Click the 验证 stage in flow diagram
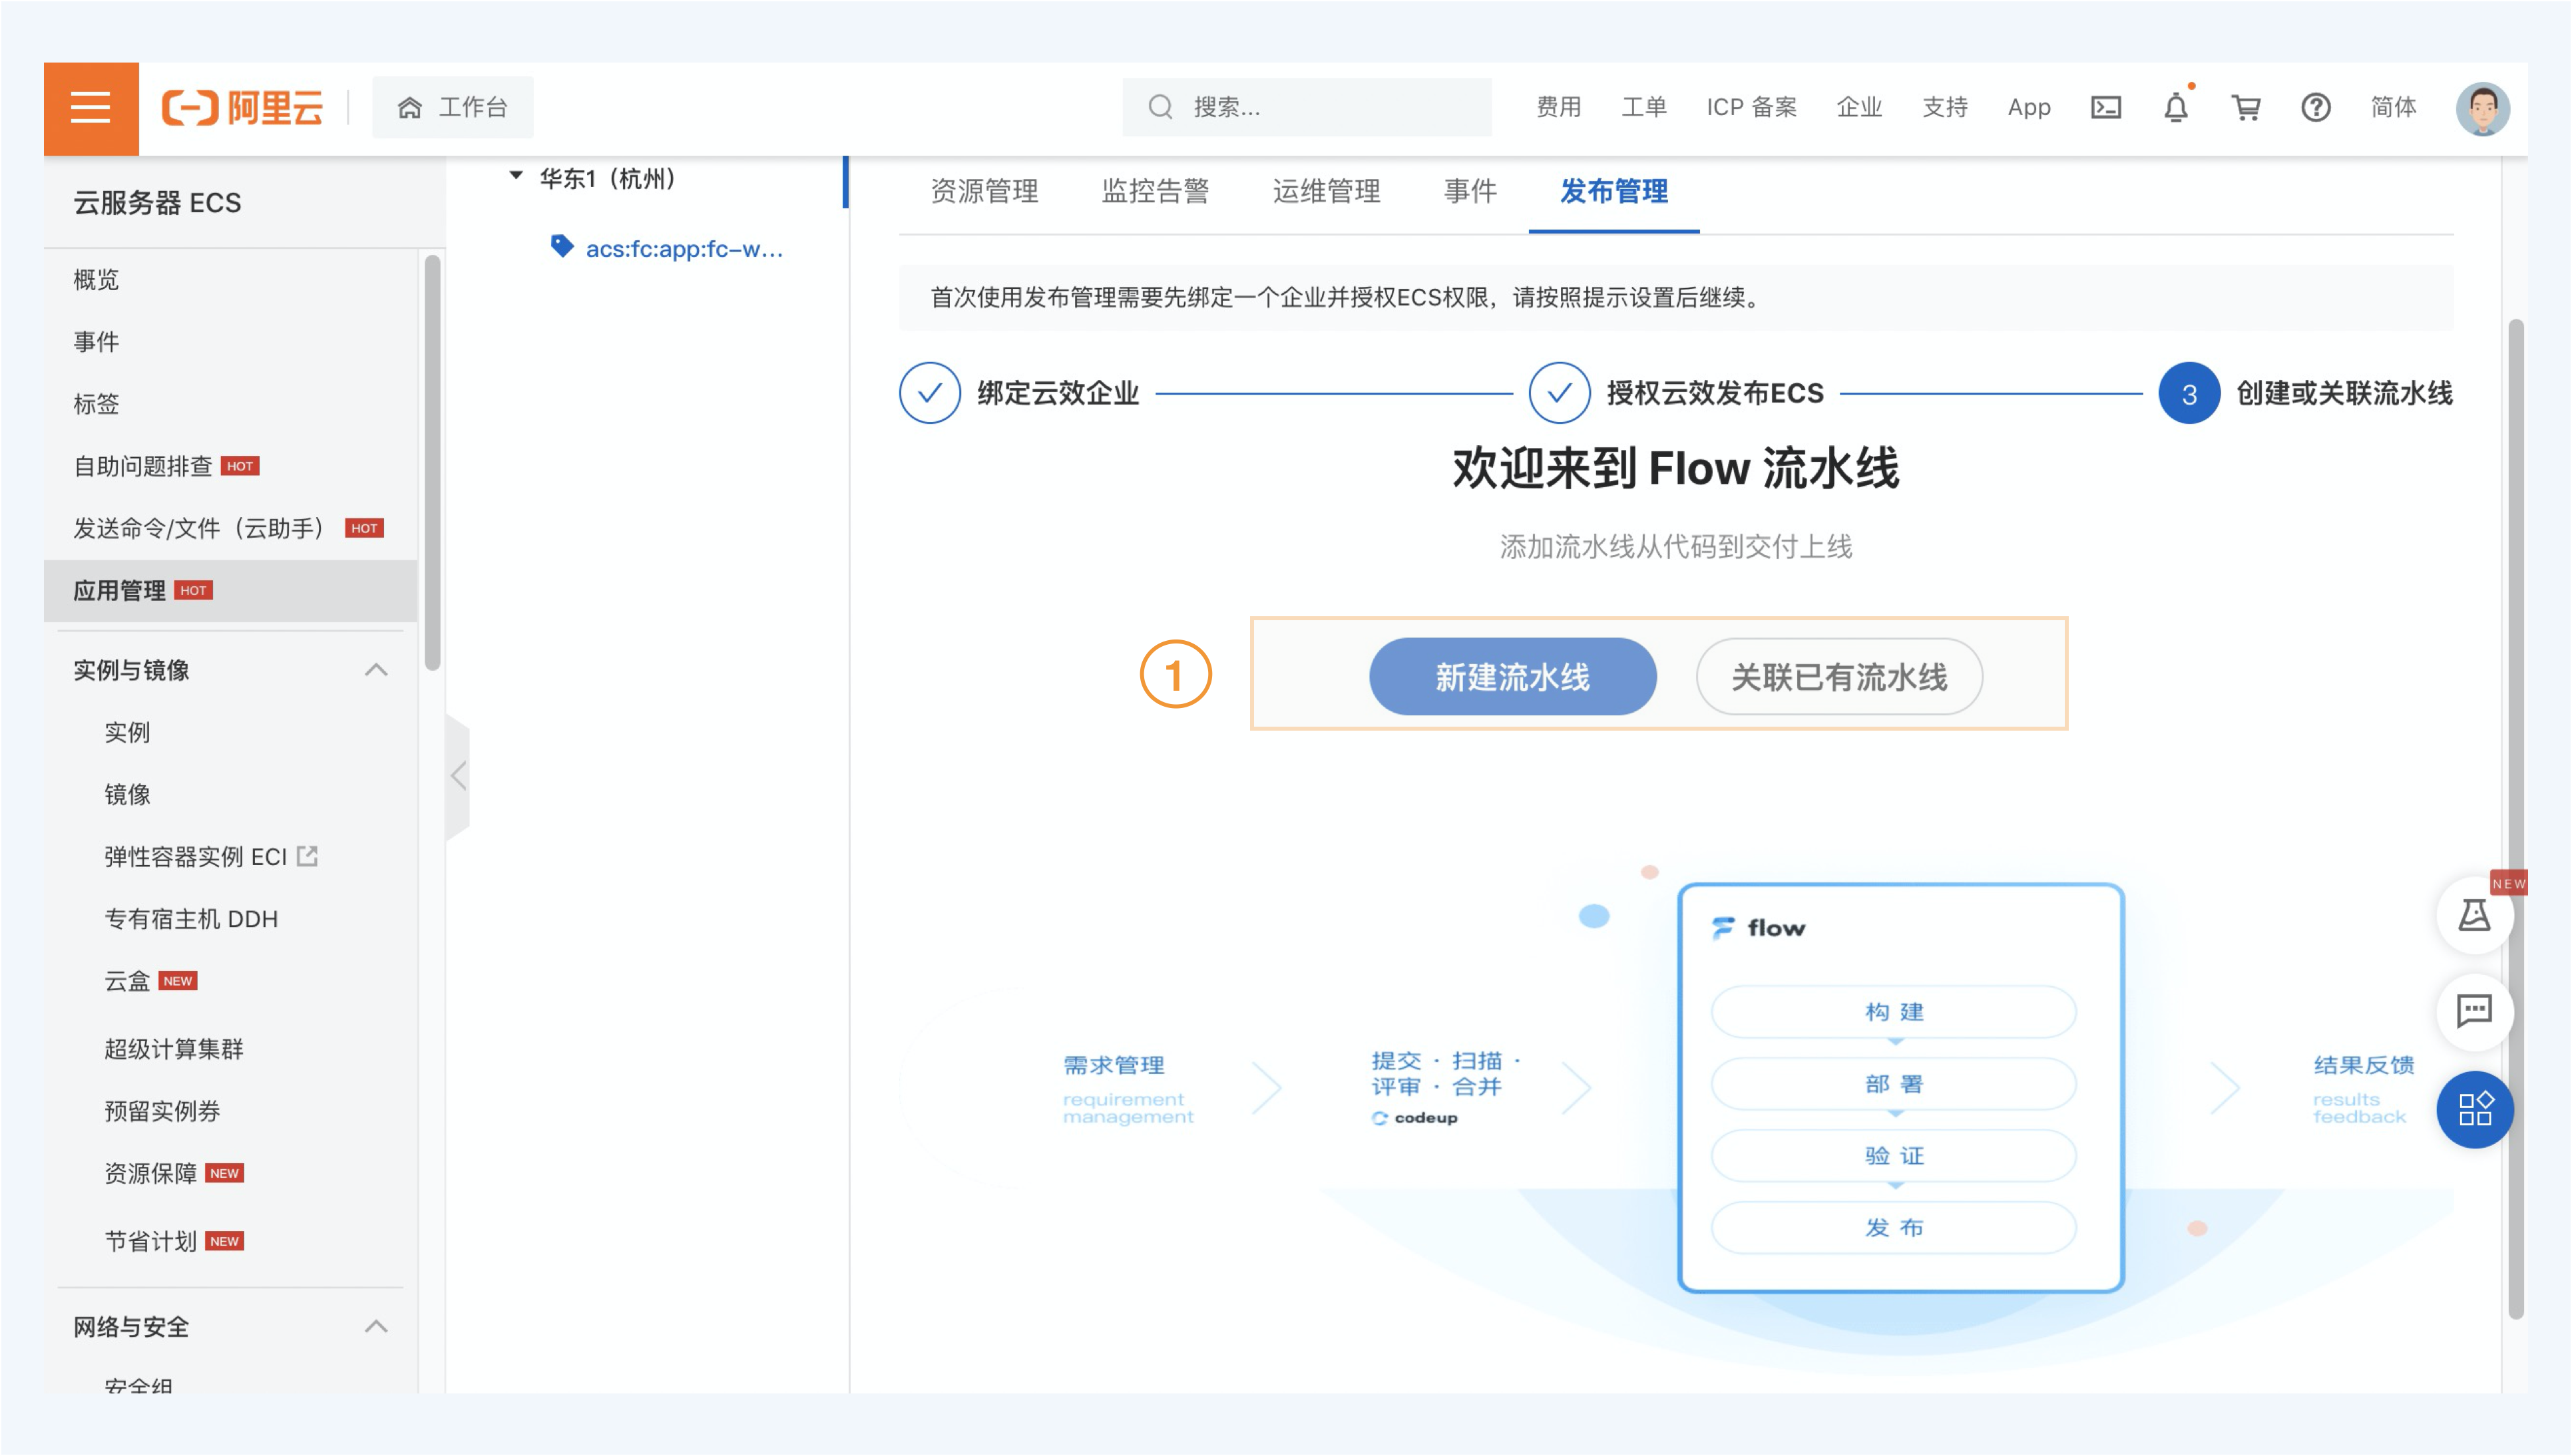2572x1456 pixels. coord(1893,1156)
